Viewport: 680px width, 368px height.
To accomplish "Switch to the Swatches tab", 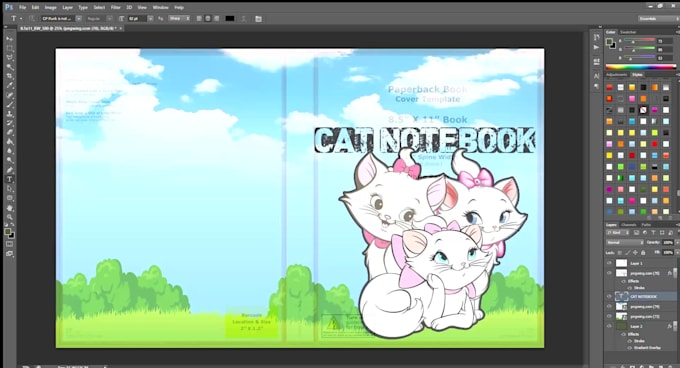I will click(x=628, y=32).
